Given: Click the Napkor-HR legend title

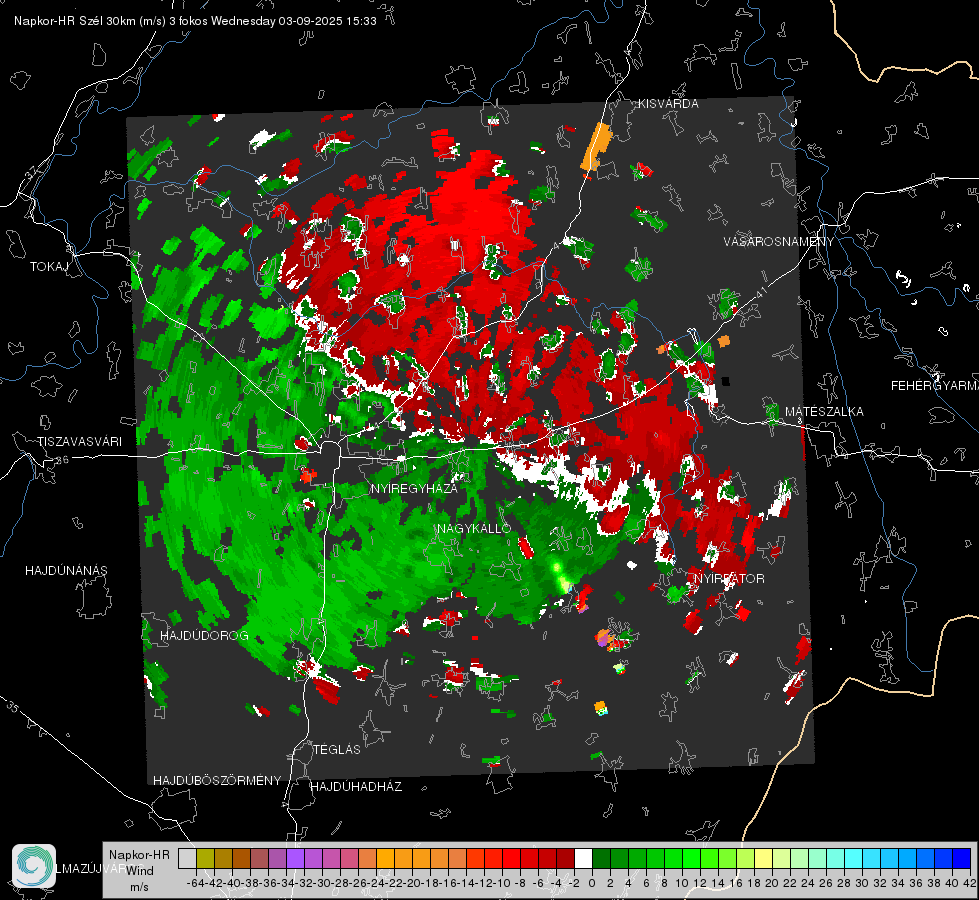Looking at the screenshot, I should tap(139, 855).
